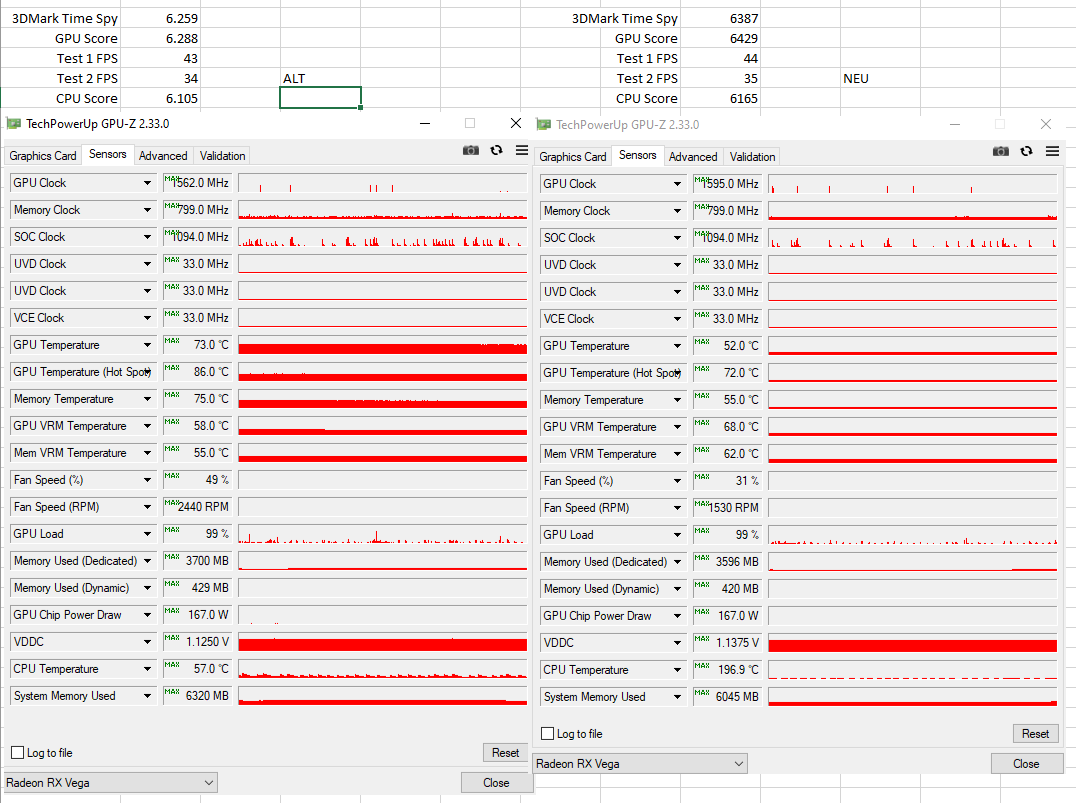Enable Log to file in right GPU-Z window
The height and width of the screenshot is (803, 1076).
coord(548,734)
